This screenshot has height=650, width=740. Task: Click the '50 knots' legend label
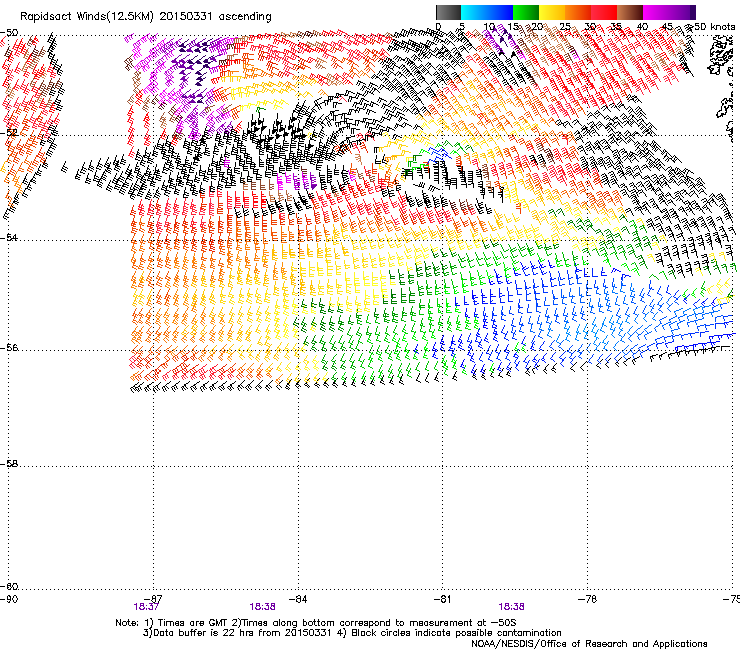[714, 27]
